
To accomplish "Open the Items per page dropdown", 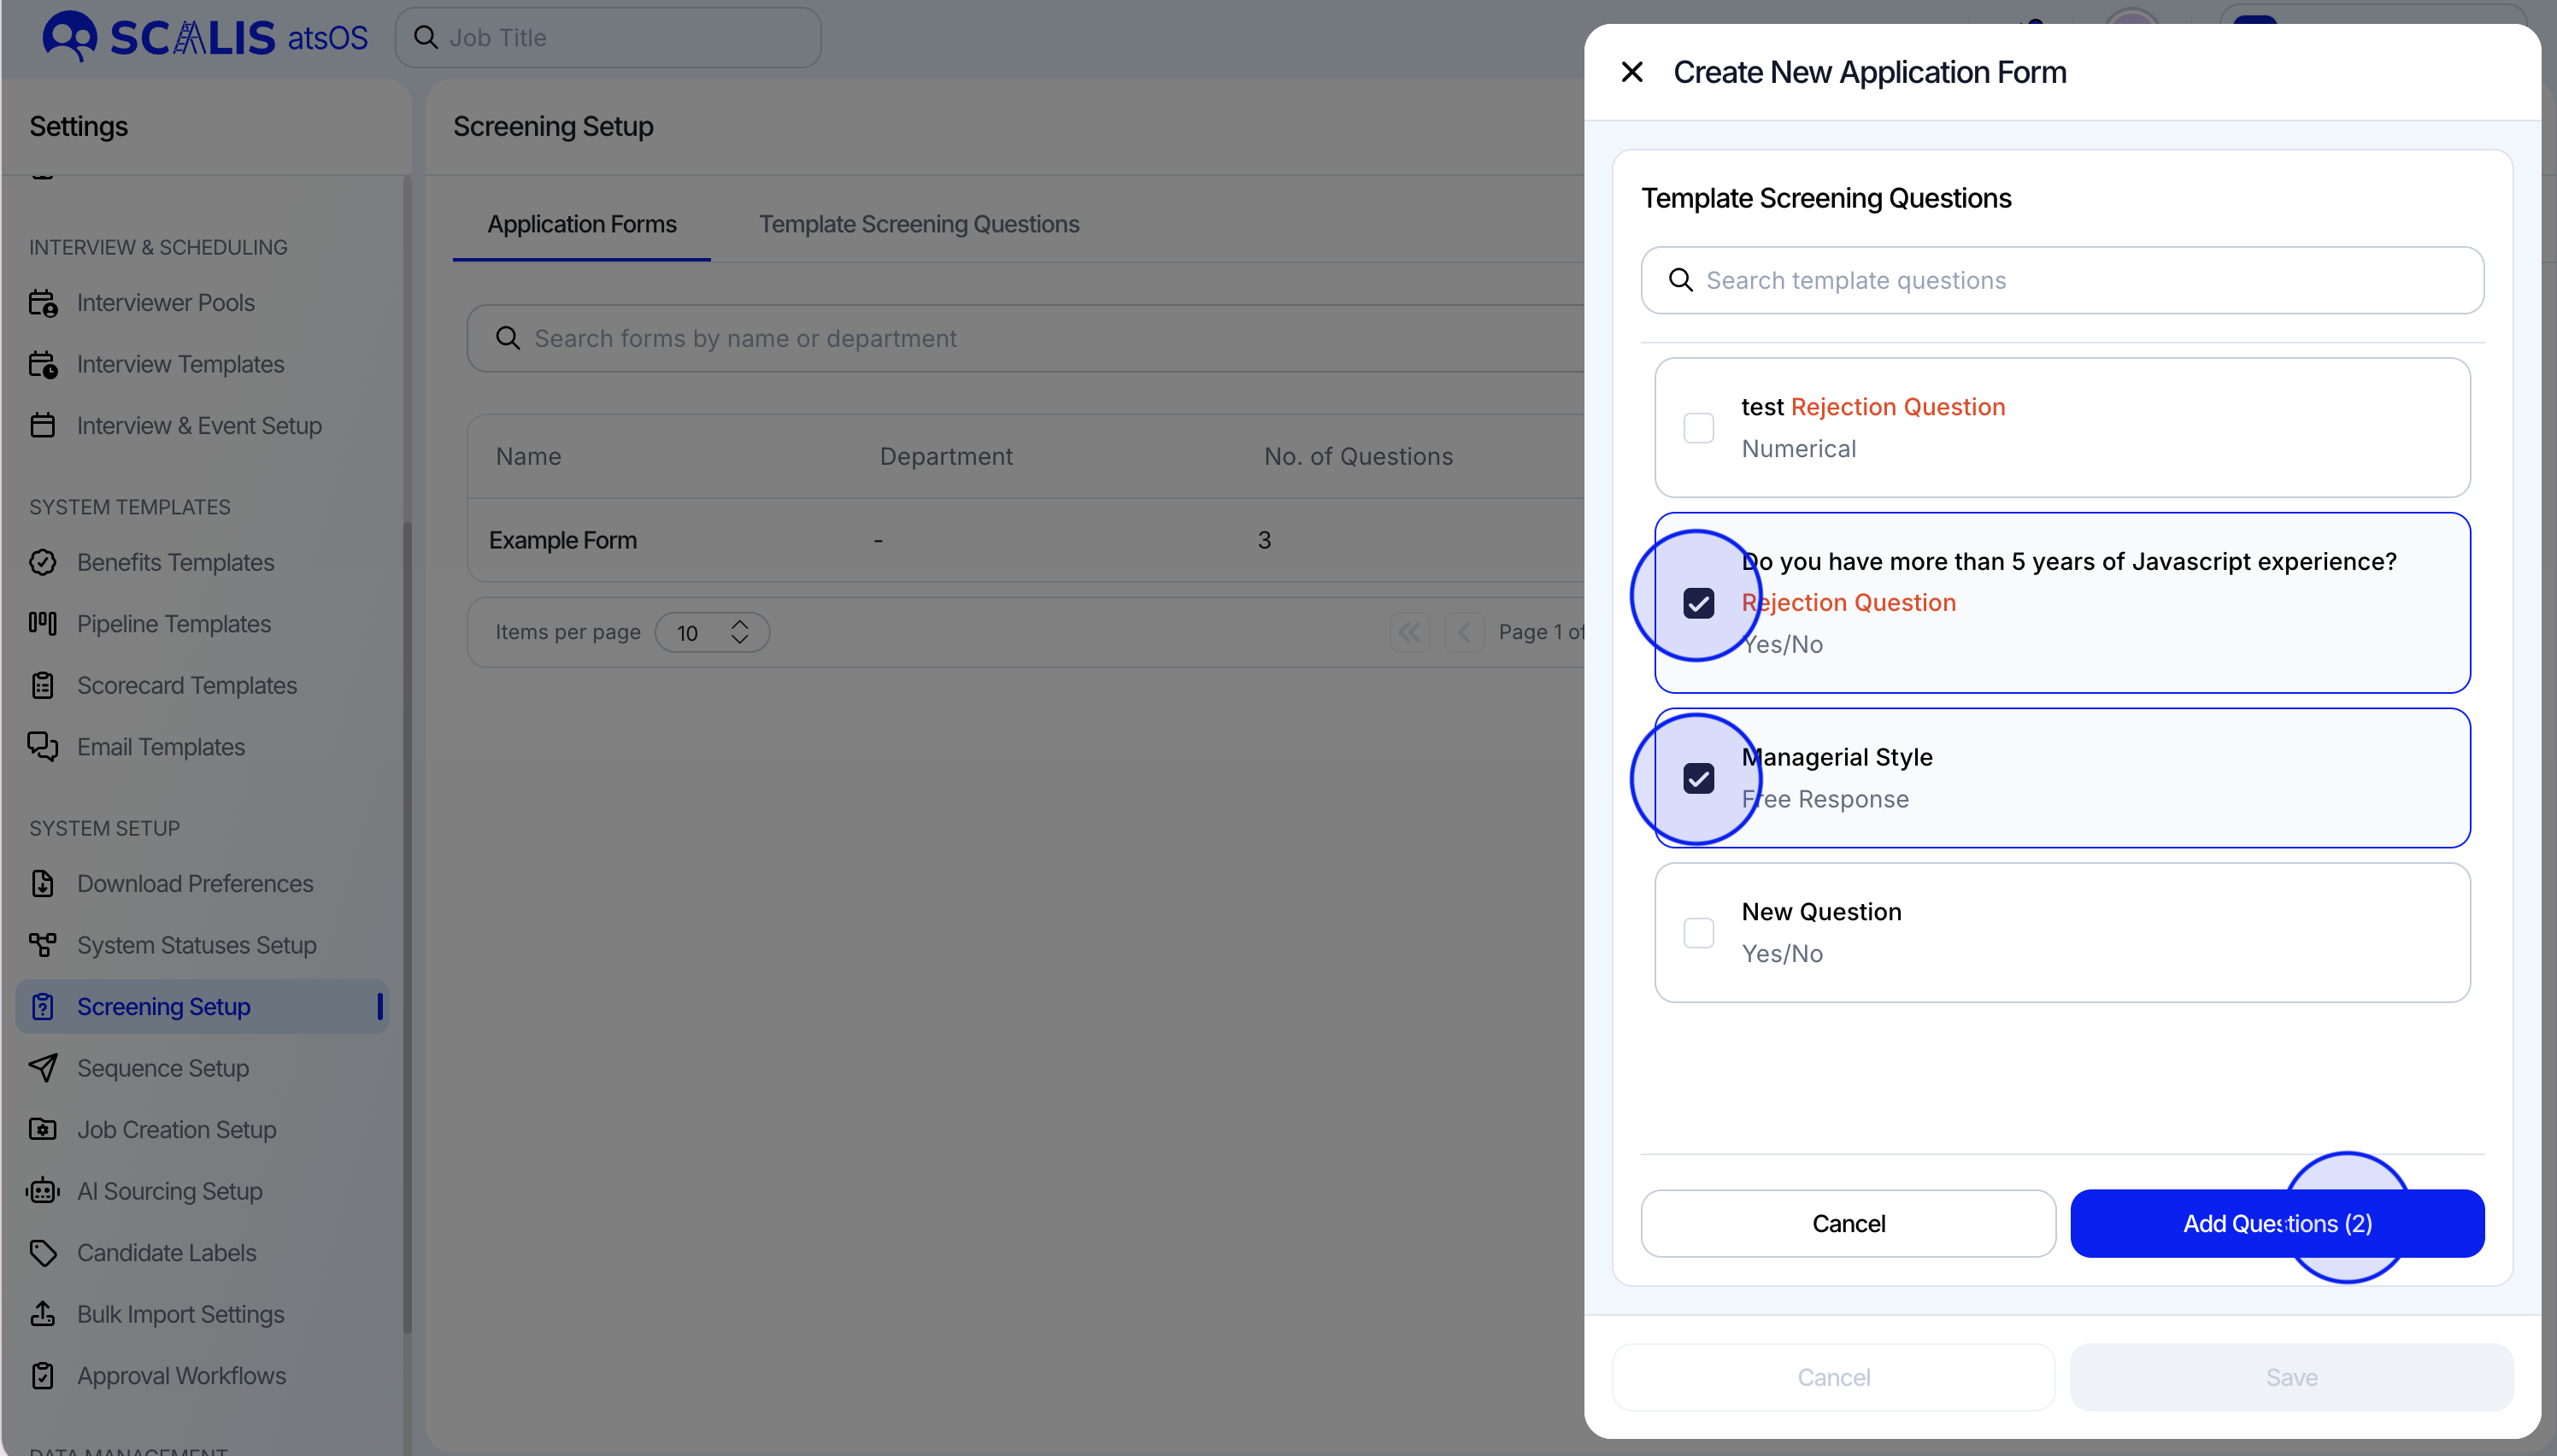I will click(x=712, y=633).
